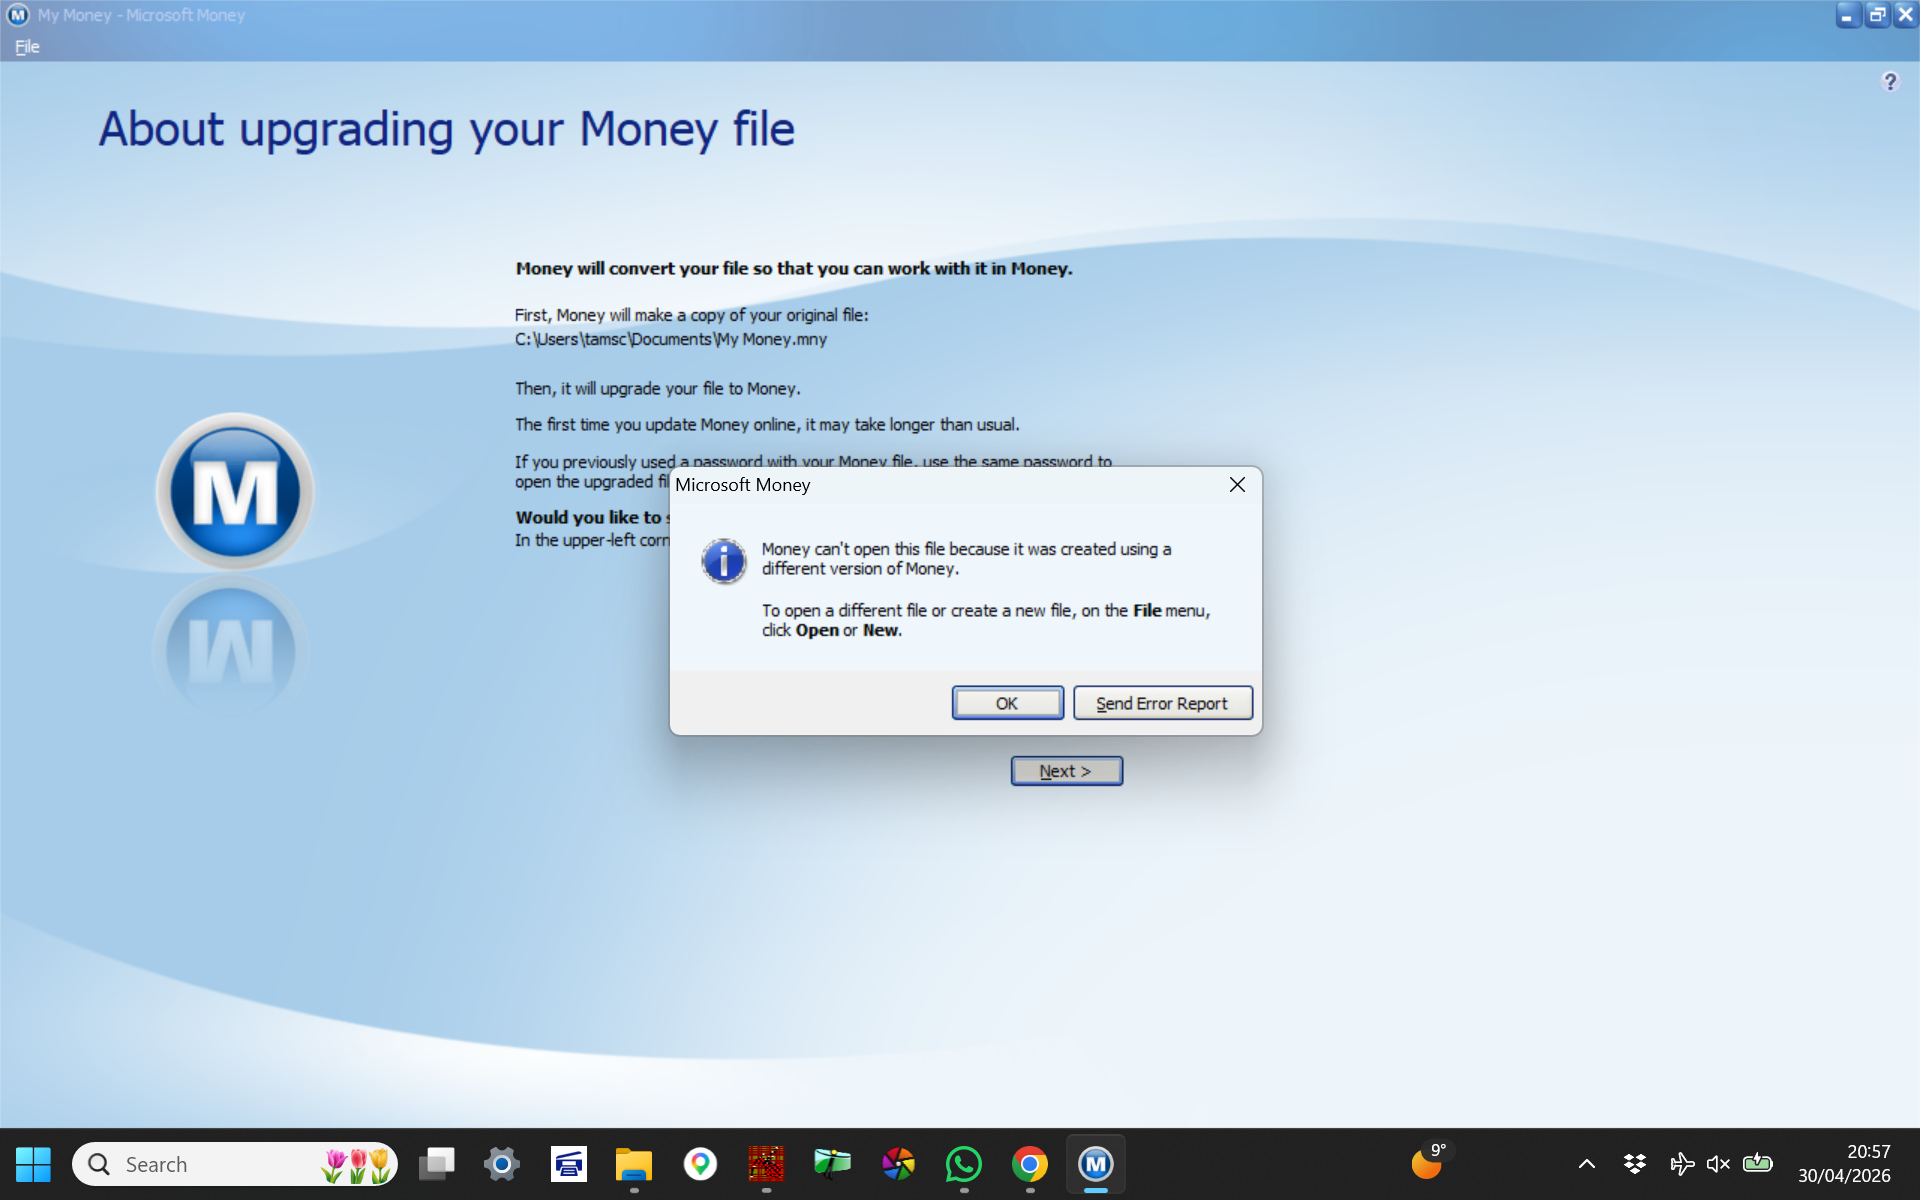The width and height of the screenshot is (1920, 1200).
Task: Open the green folder taskbar app
Action: coord(832,1164)
